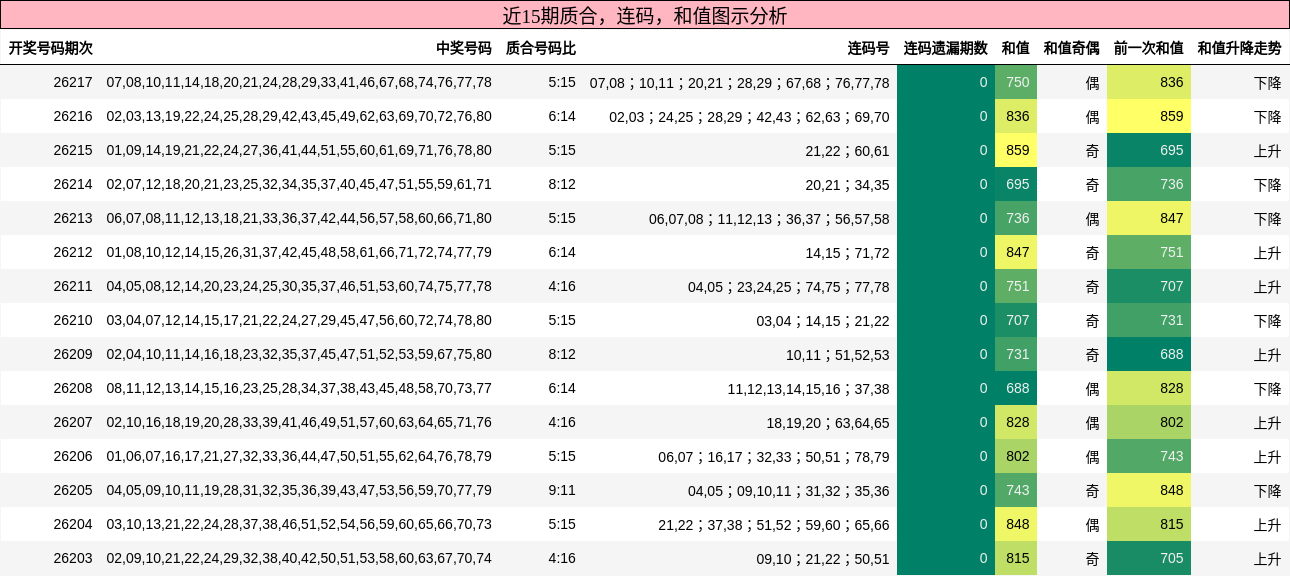Image resolution: width=1290 pixels, height=576 pixels.
Task: Click period number 26210
Action: coord(73,320)
